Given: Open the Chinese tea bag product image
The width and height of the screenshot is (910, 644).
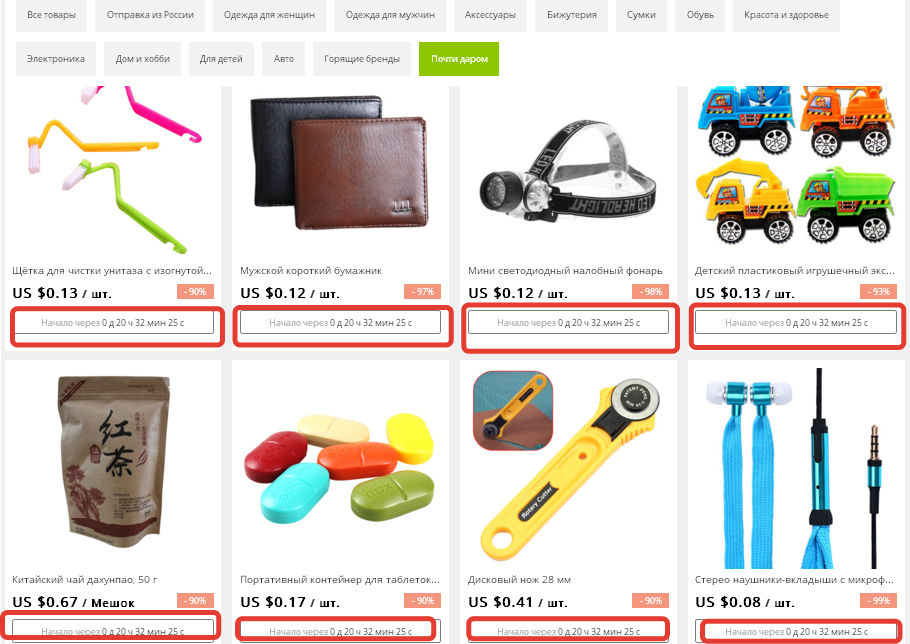Looking at the screenshot, I should click(x=114, y=462).
